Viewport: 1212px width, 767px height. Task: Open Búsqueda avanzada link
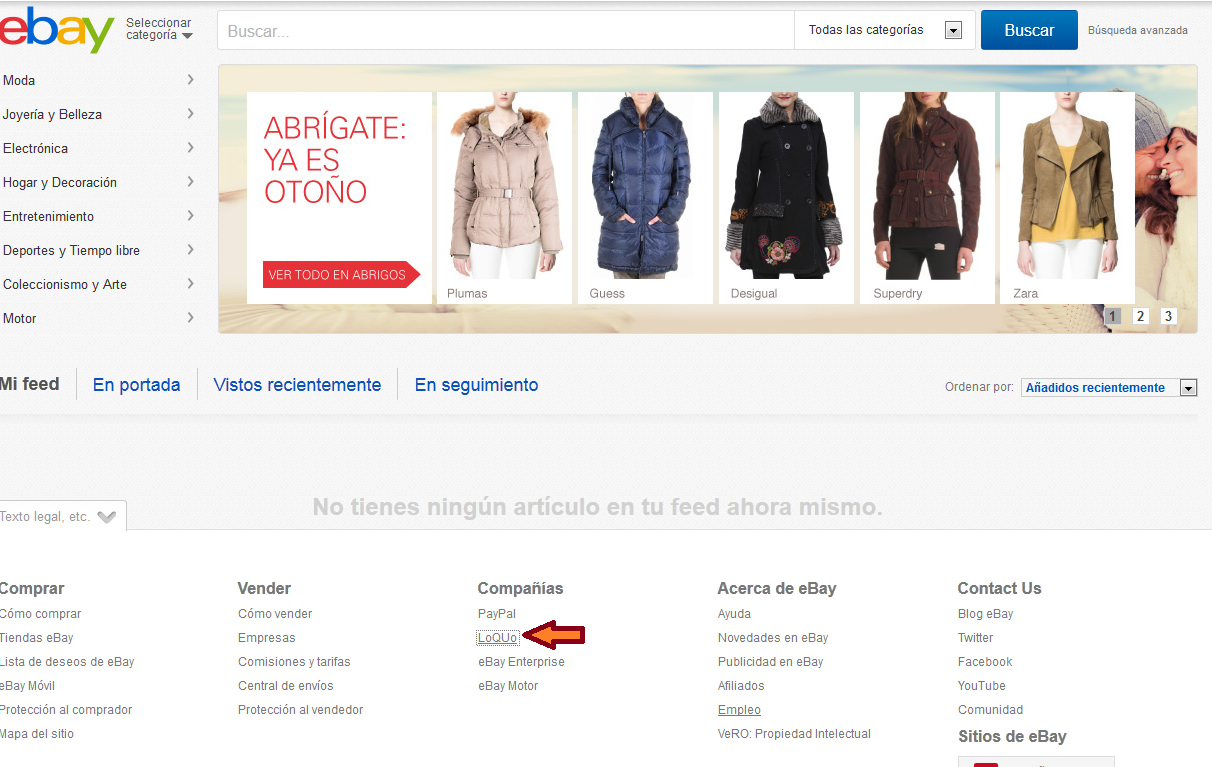[x=1138, y=30]
